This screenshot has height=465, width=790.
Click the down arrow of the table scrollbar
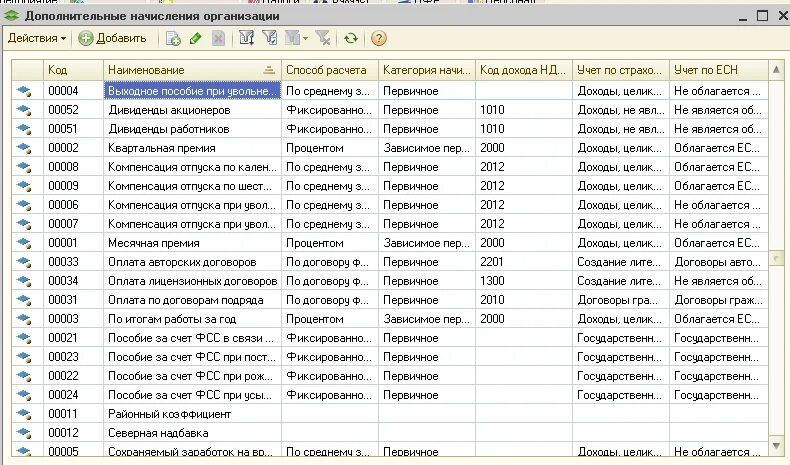[776, 445]
